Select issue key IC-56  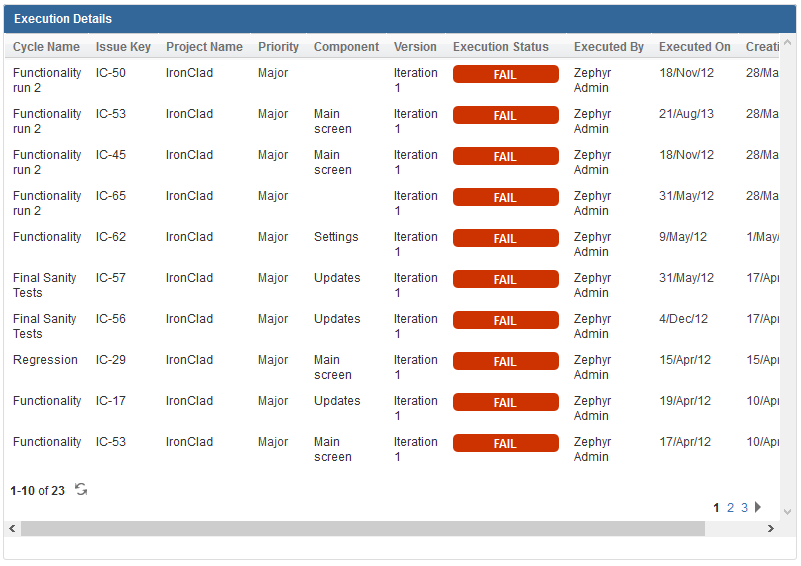tap(110, 319)
